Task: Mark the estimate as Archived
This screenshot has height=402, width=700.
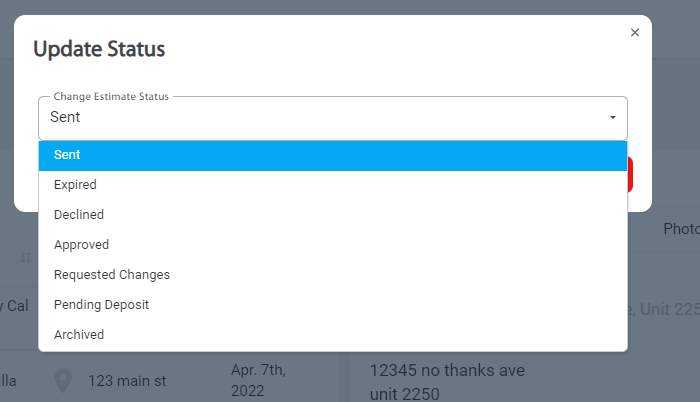Action: (x=333, y=335)
